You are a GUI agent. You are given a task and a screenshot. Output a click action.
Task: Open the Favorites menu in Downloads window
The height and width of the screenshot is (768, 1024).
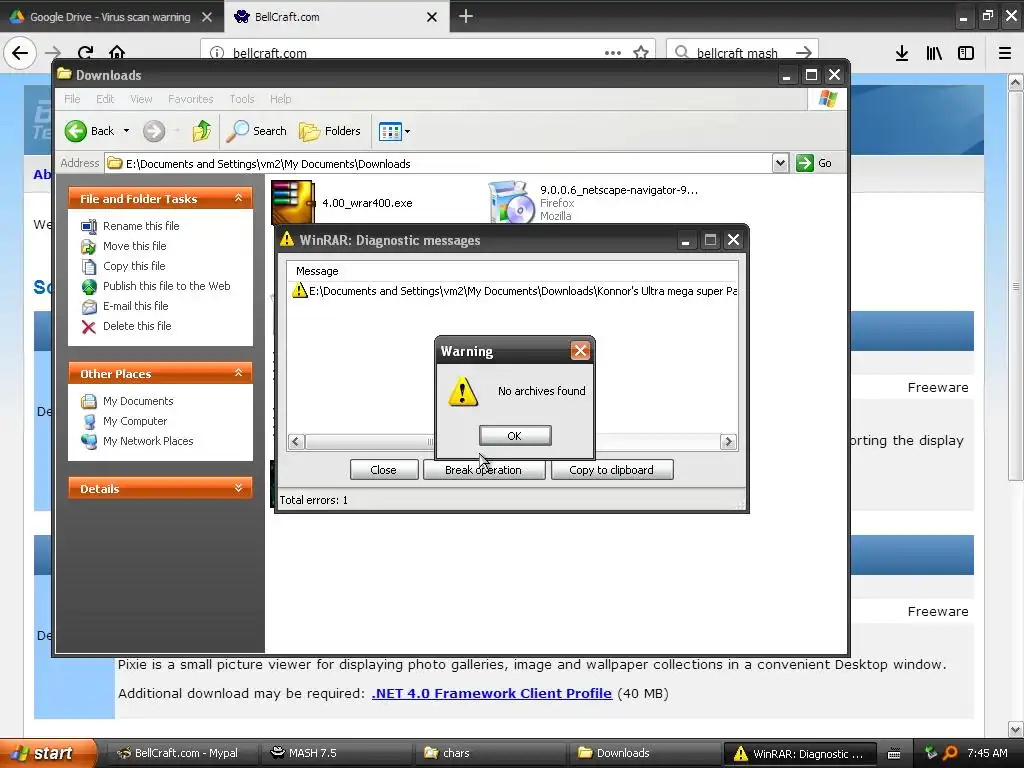tap(191, 99)
